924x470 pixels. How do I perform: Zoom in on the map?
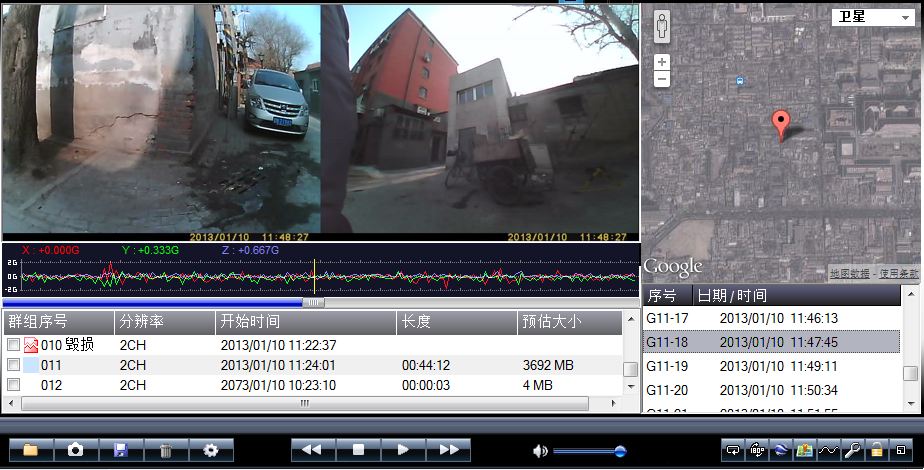click(662, 62)
